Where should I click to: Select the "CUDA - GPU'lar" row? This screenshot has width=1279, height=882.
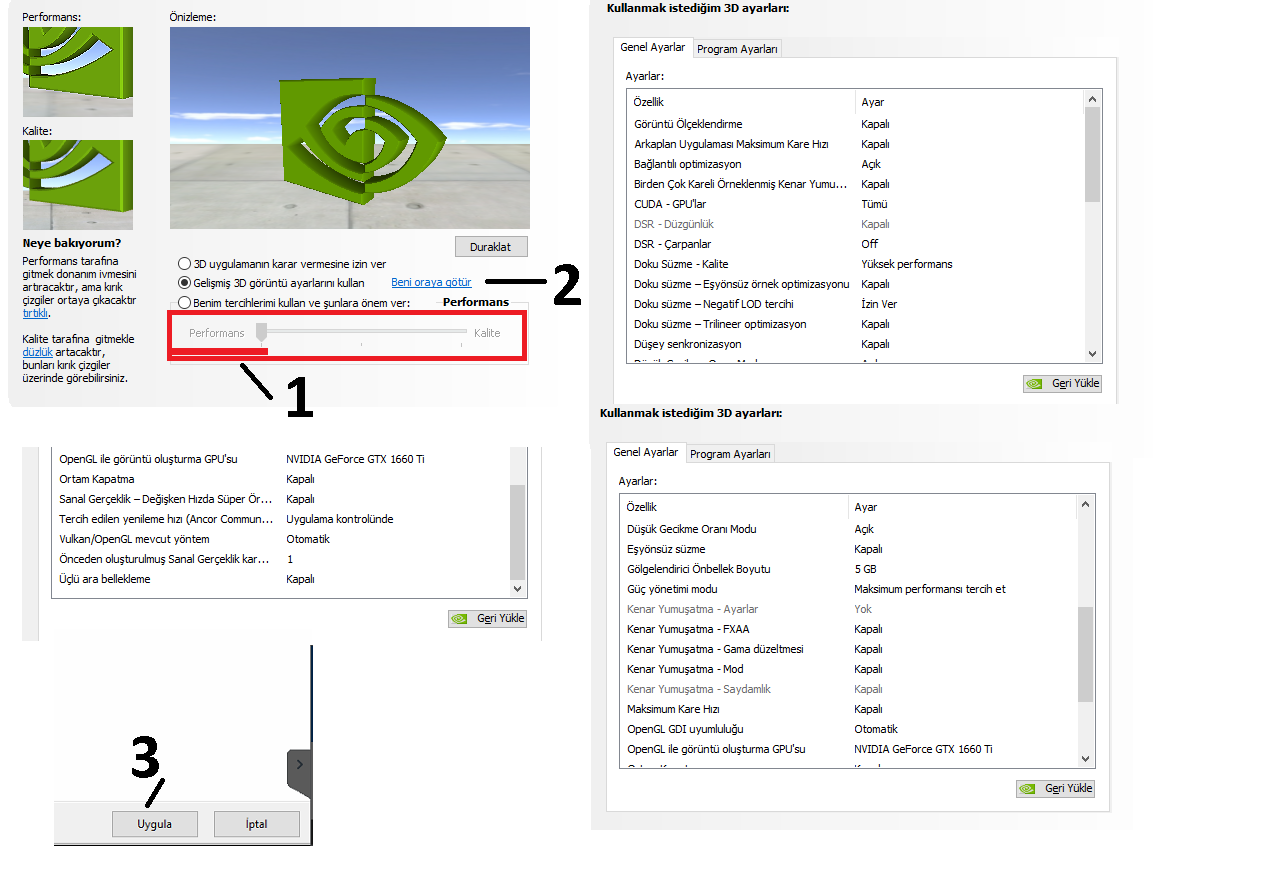(855, 204)
